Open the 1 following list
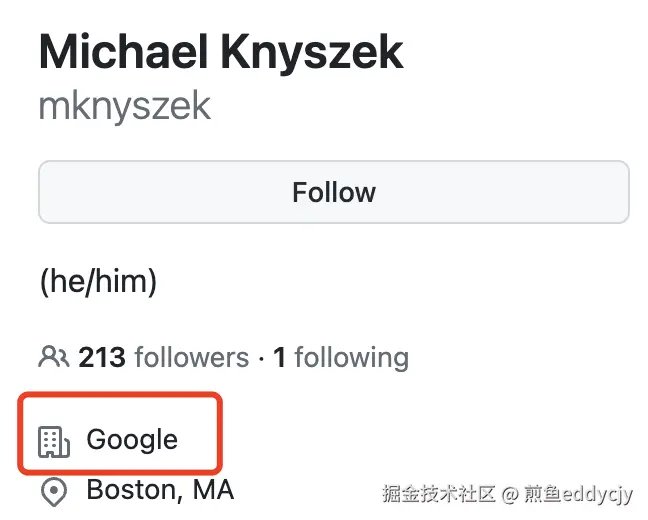The image size is (648, 520). pos(341,357)
